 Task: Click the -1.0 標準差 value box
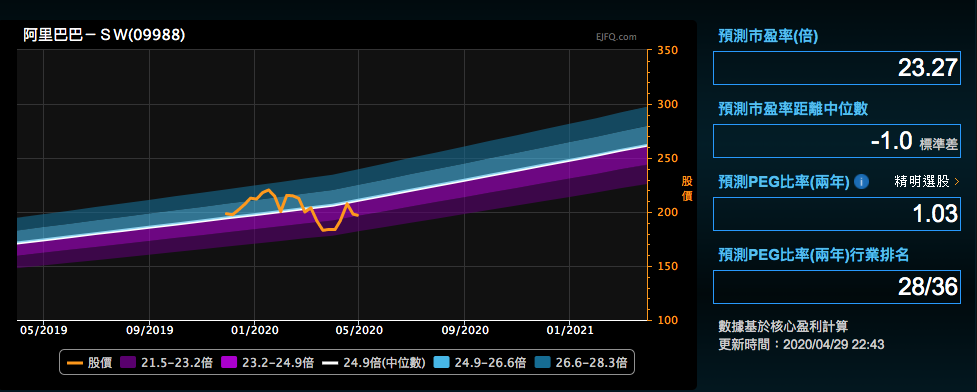pos(836,141)
